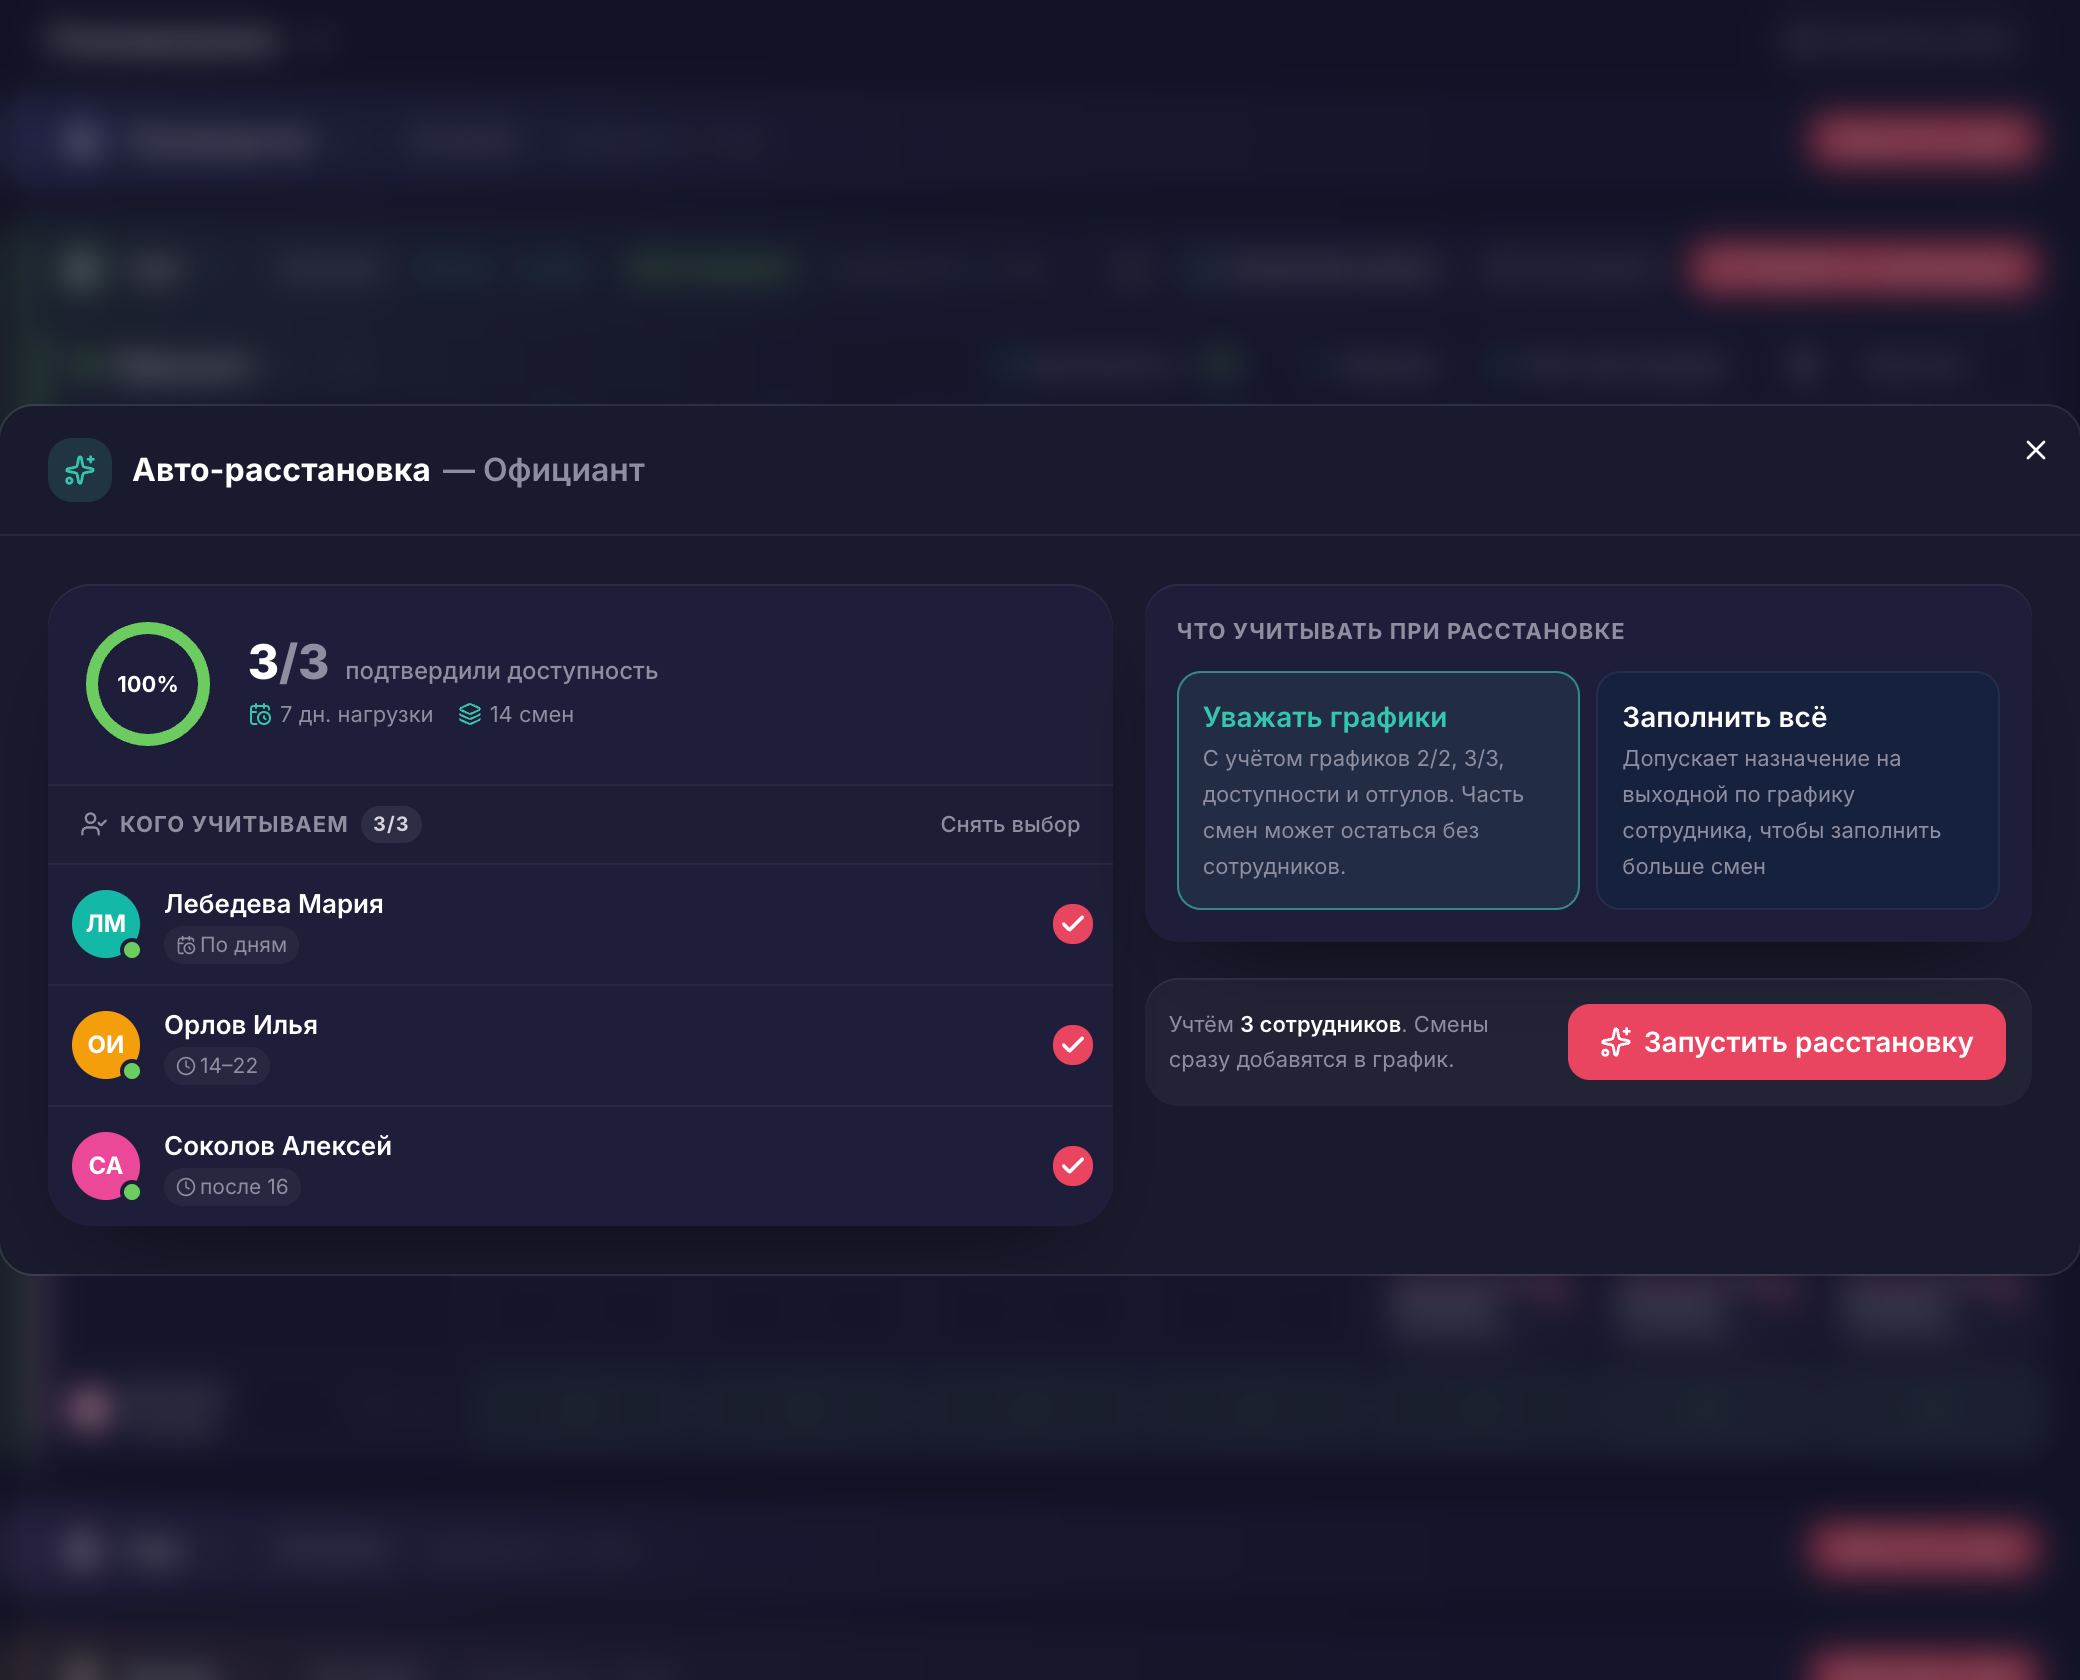Uncheck Лебедева Мария

tap(1073, 924)
